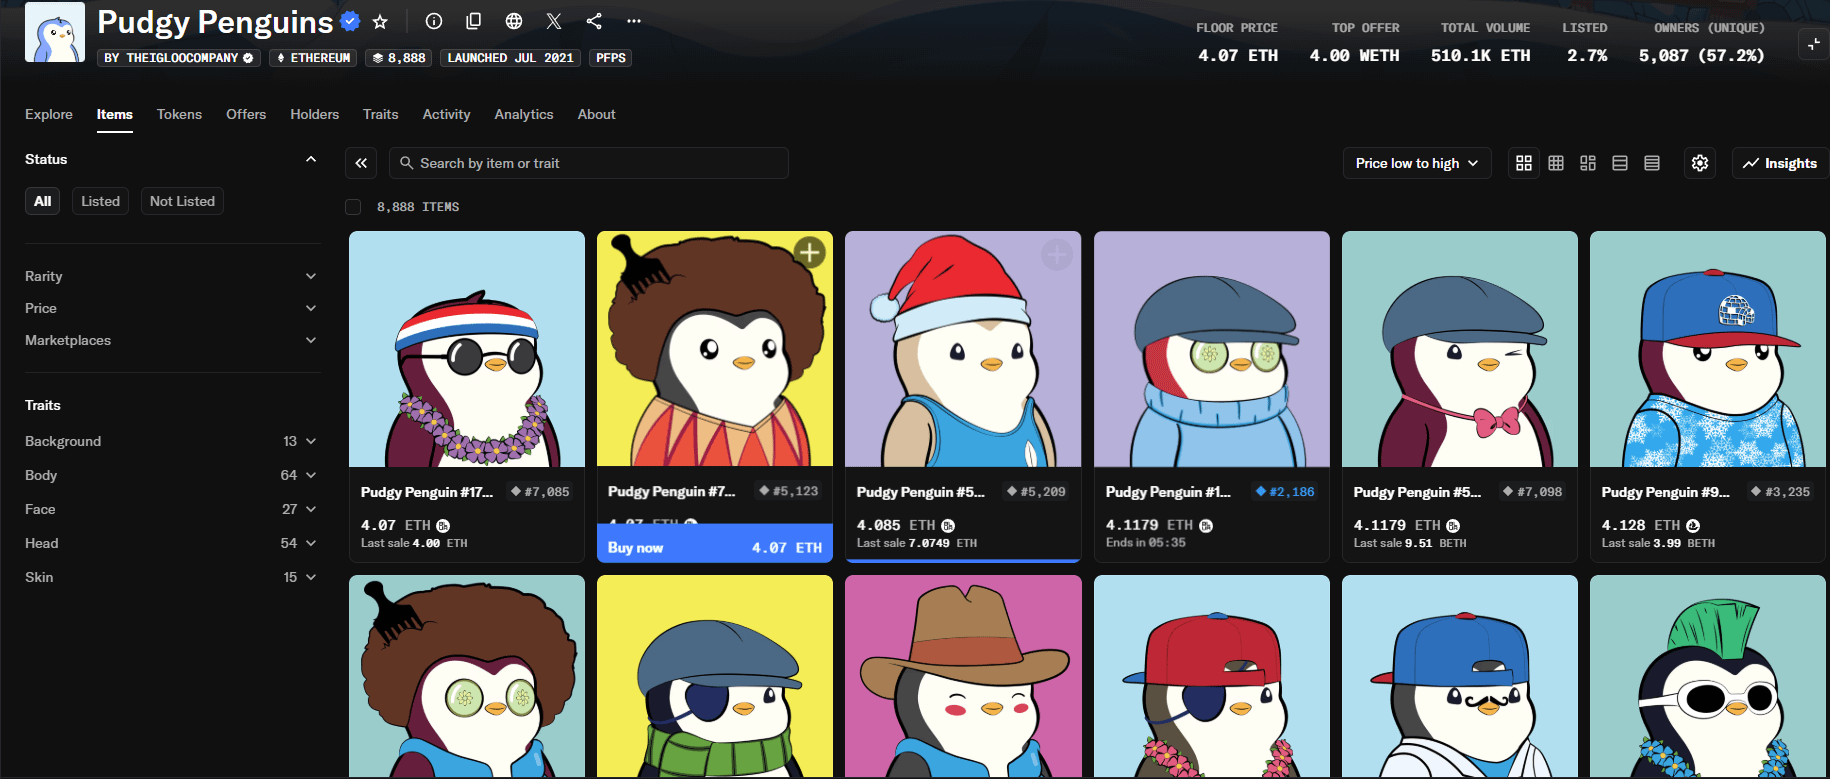
Task: Expand the Marketplaces filter
Action: [171, 340]
